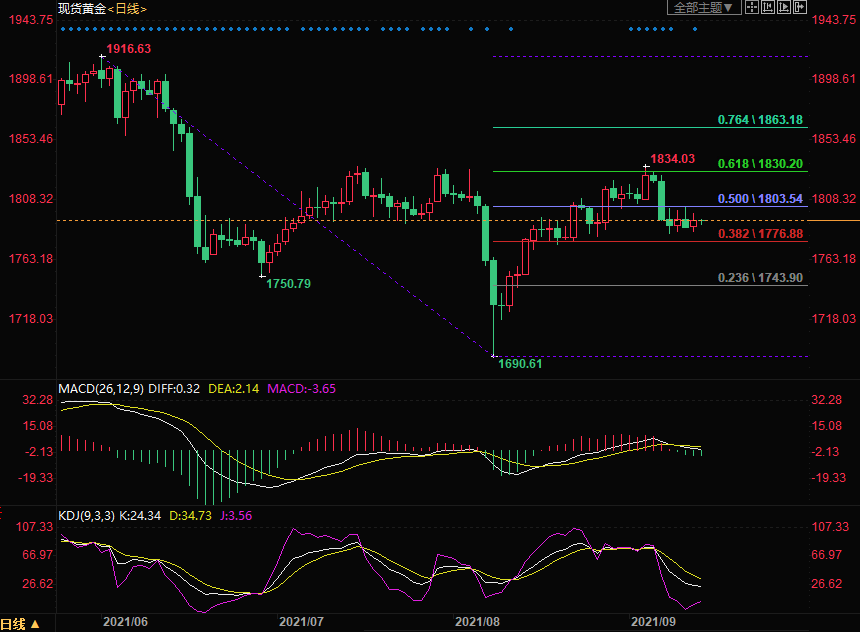Open the 全部主题 dropdown
The height and width of the screenshot is (632, 860).
(703, 7)
